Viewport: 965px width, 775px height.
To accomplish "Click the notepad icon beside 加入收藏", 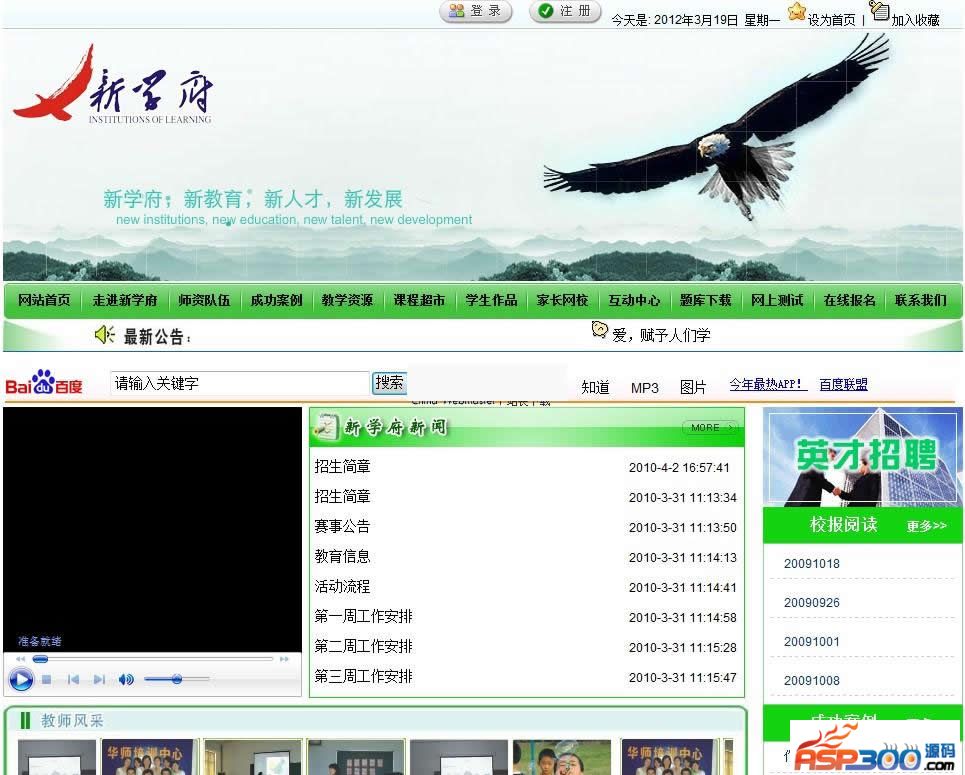I will (x=879, y=10).
